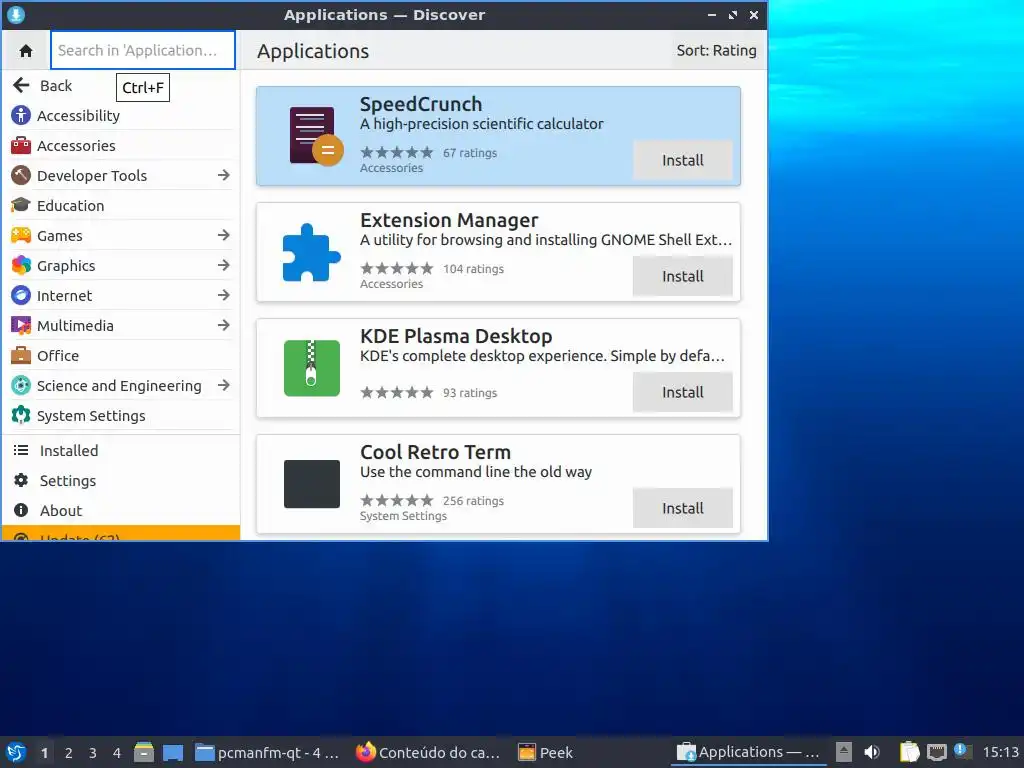Expand the Games subcategories arrow
The image size is (1024, 768).
click(x=223, y=235)
